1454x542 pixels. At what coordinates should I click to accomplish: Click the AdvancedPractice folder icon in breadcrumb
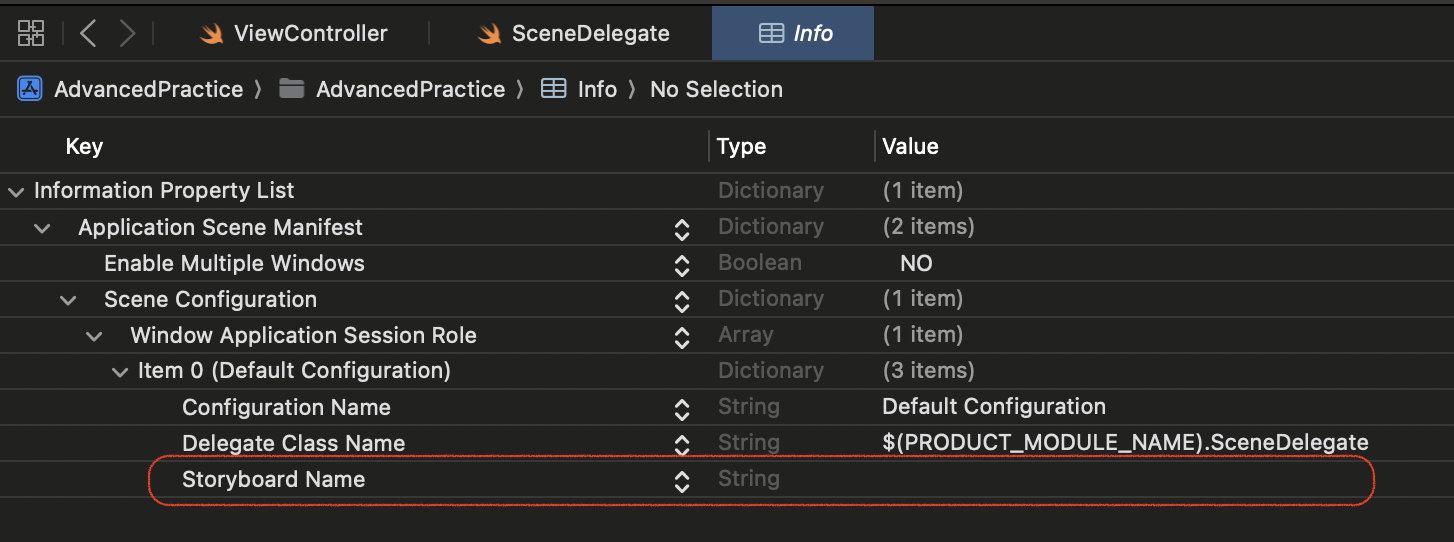[292, 89]
